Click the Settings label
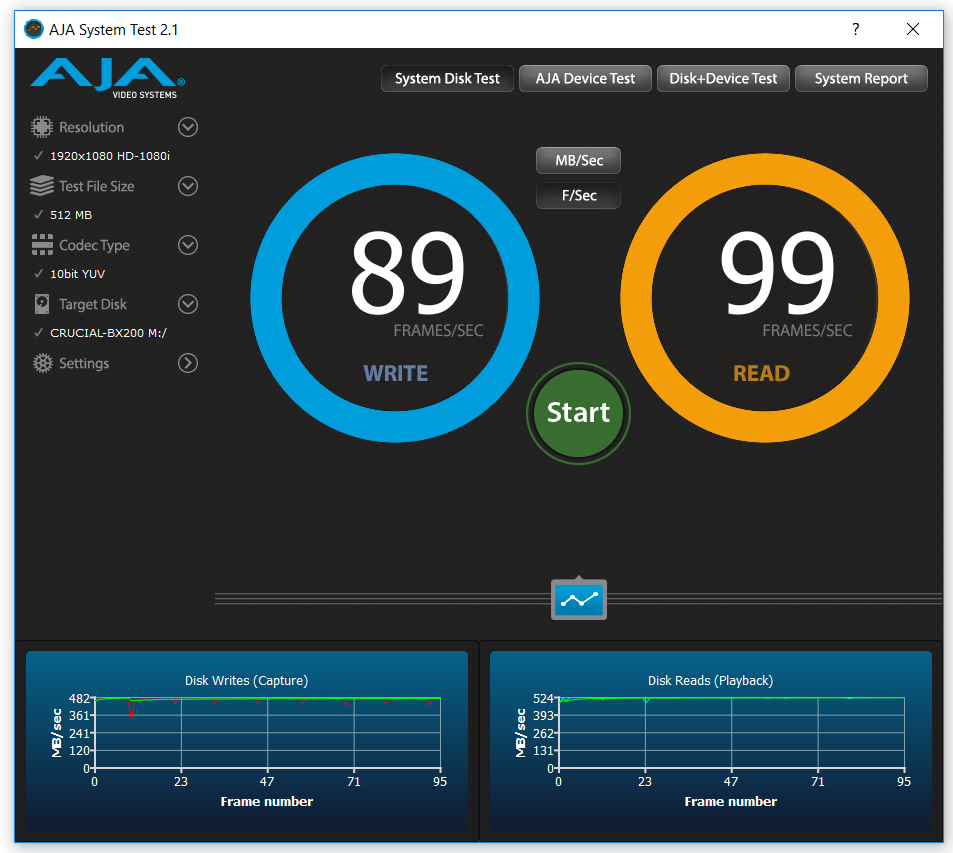953x853 pixels. coord(84,363)
